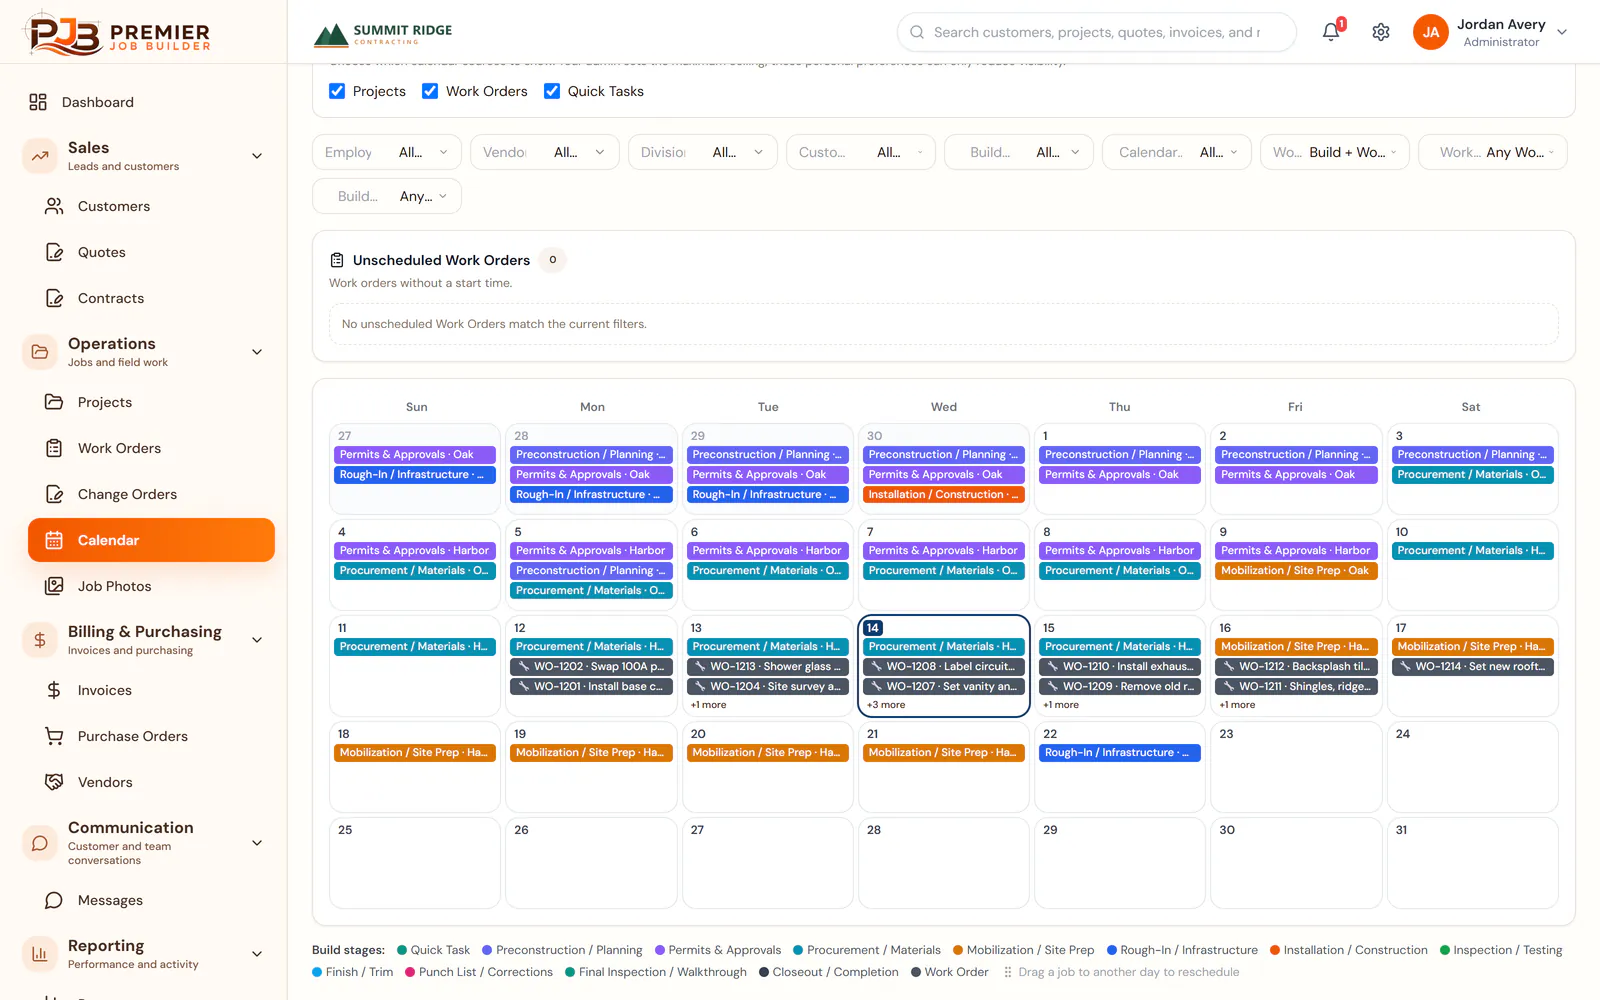Click the Work Orders clipboard icon
Viewport: 1600px width, 1000px height.
pos(54,448)
